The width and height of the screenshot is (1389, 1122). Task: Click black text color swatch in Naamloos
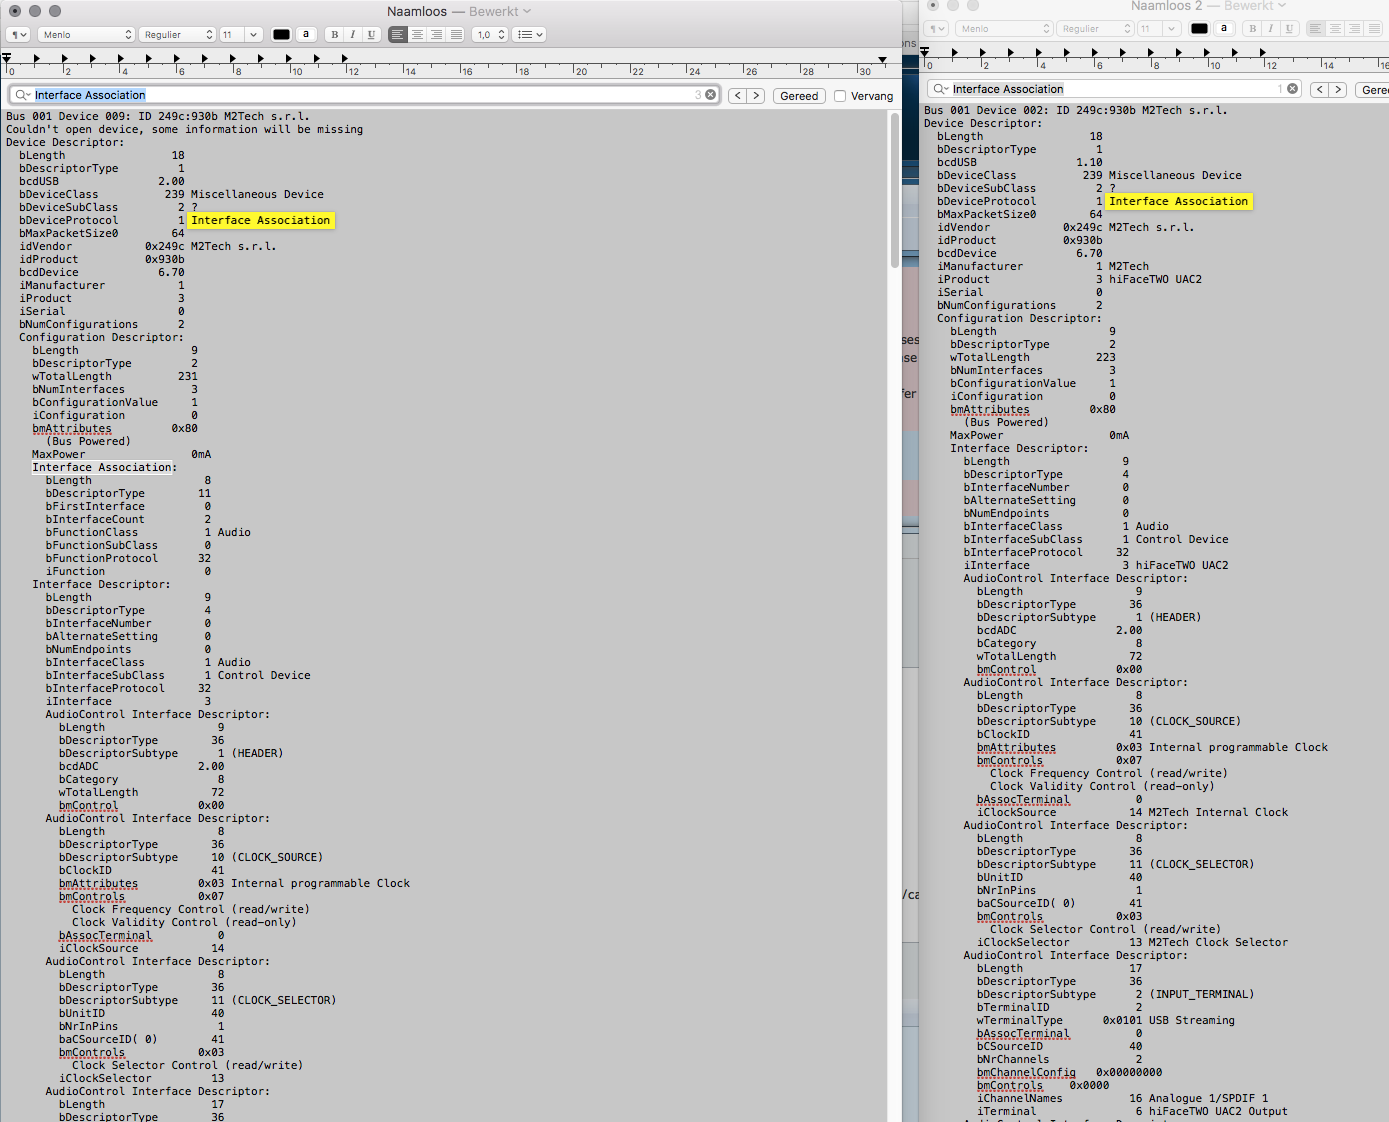click(x=282, y=34)
